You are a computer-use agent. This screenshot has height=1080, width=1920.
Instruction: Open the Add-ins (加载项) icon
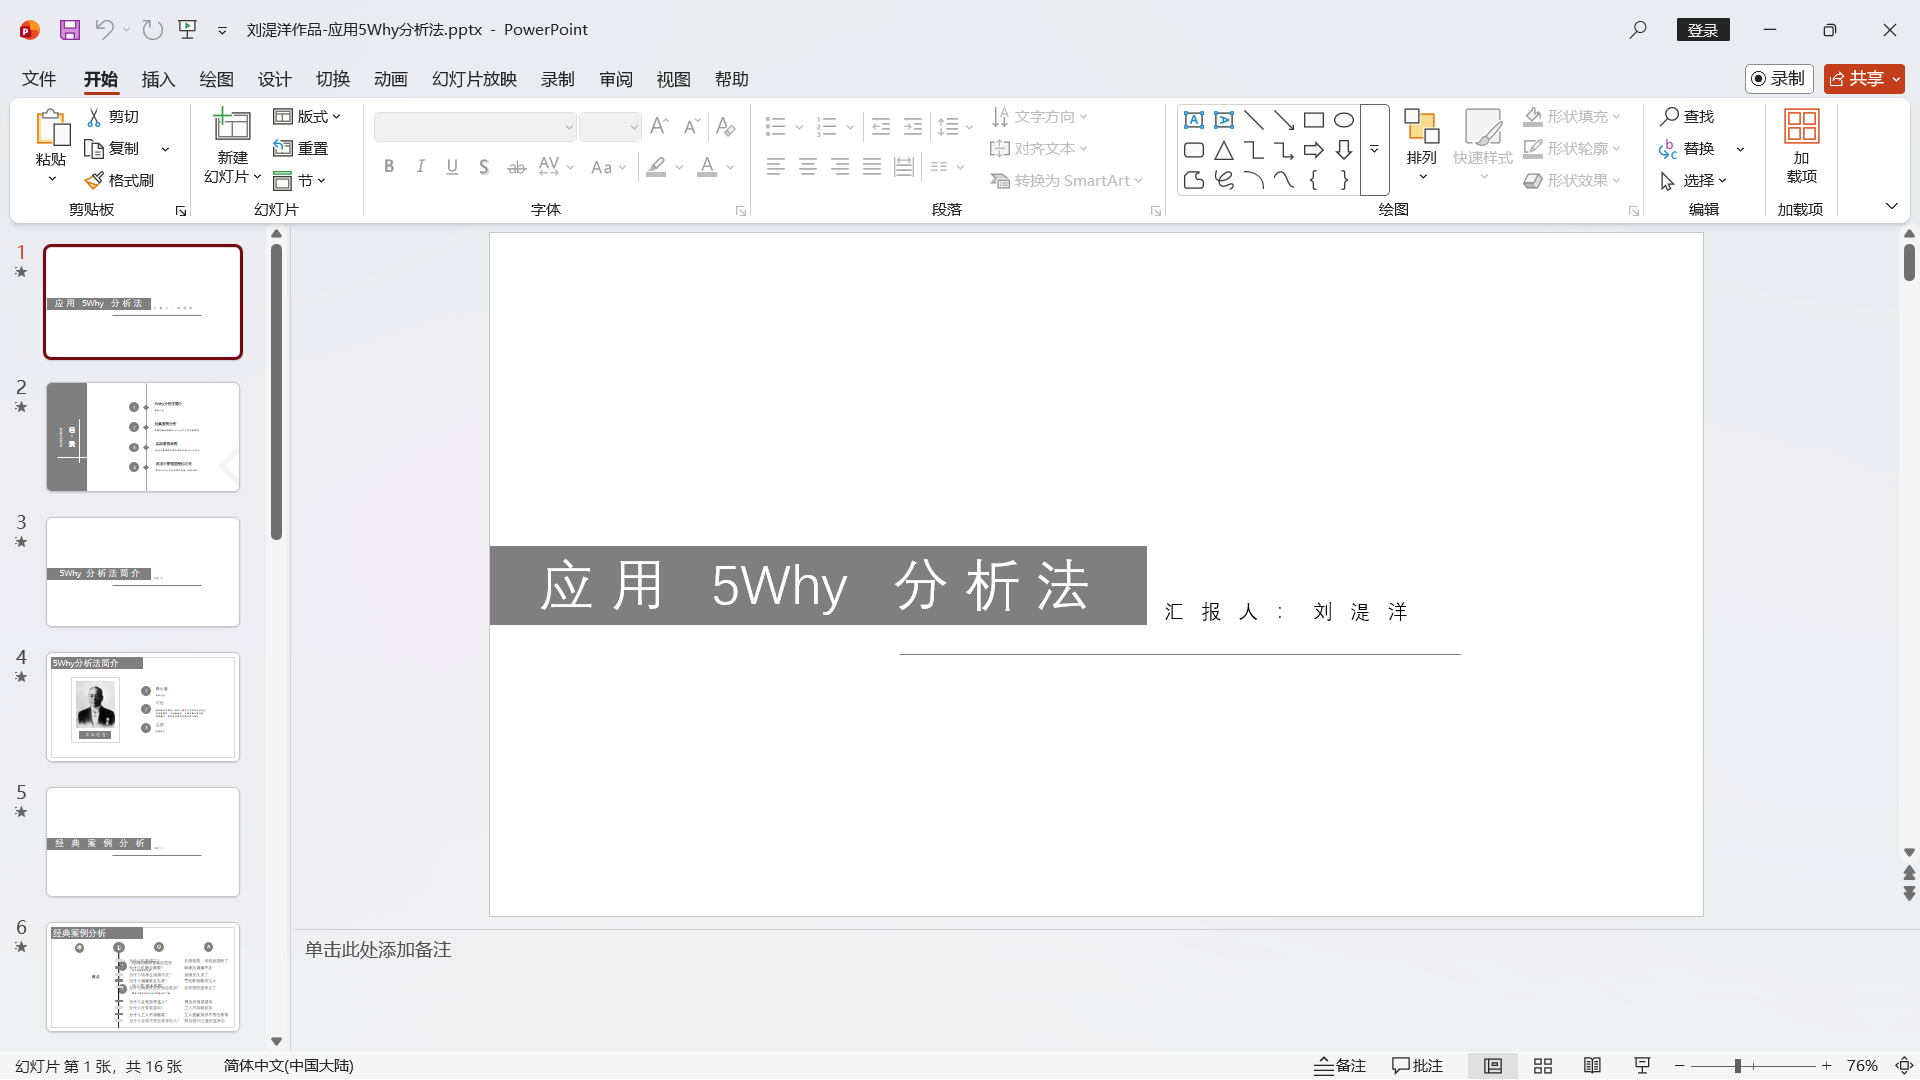point(1801,127)
